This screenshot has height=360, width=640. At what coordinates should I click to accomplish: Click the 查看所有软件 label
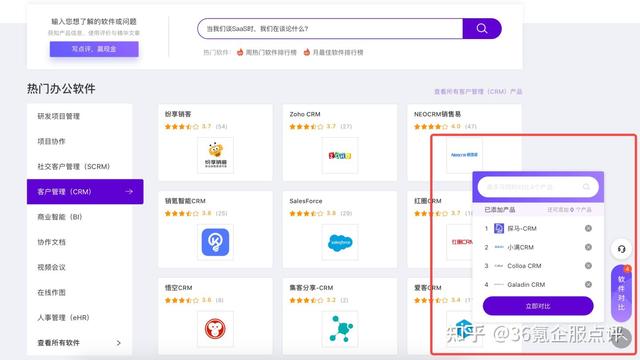pyautogui.click(x=58, y=343)
